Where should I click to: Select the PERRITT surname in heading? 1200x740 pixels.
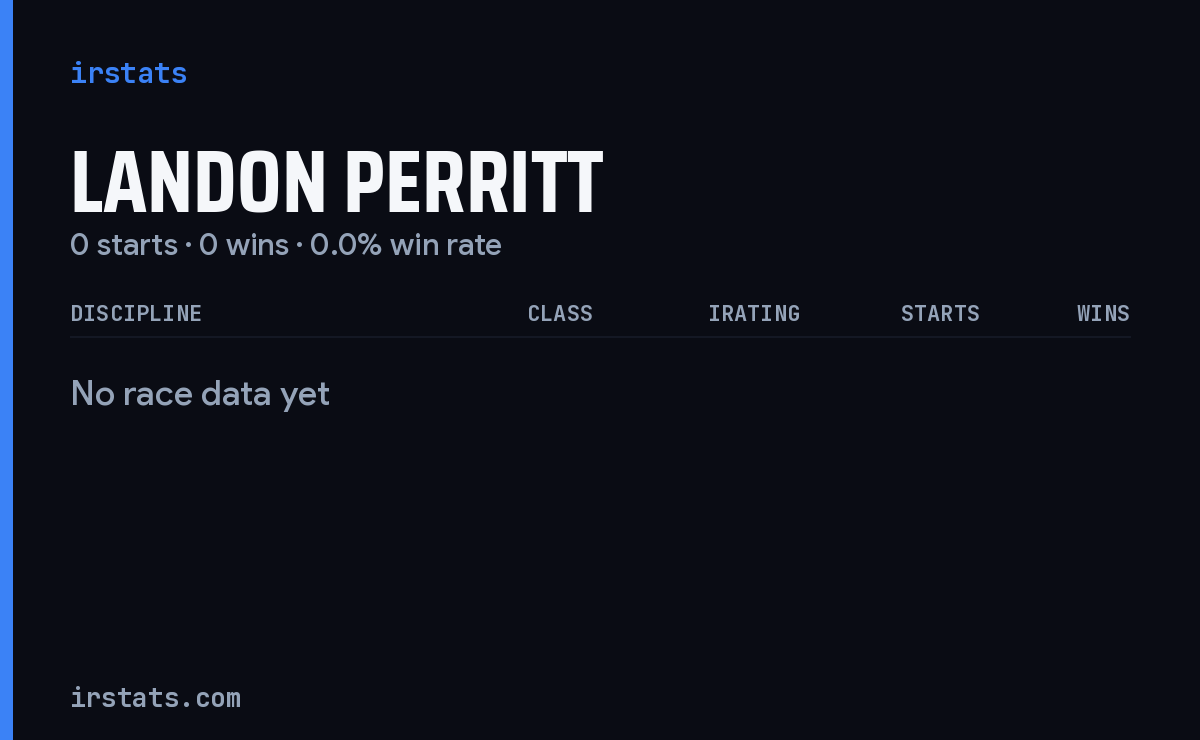coord(474,182)
